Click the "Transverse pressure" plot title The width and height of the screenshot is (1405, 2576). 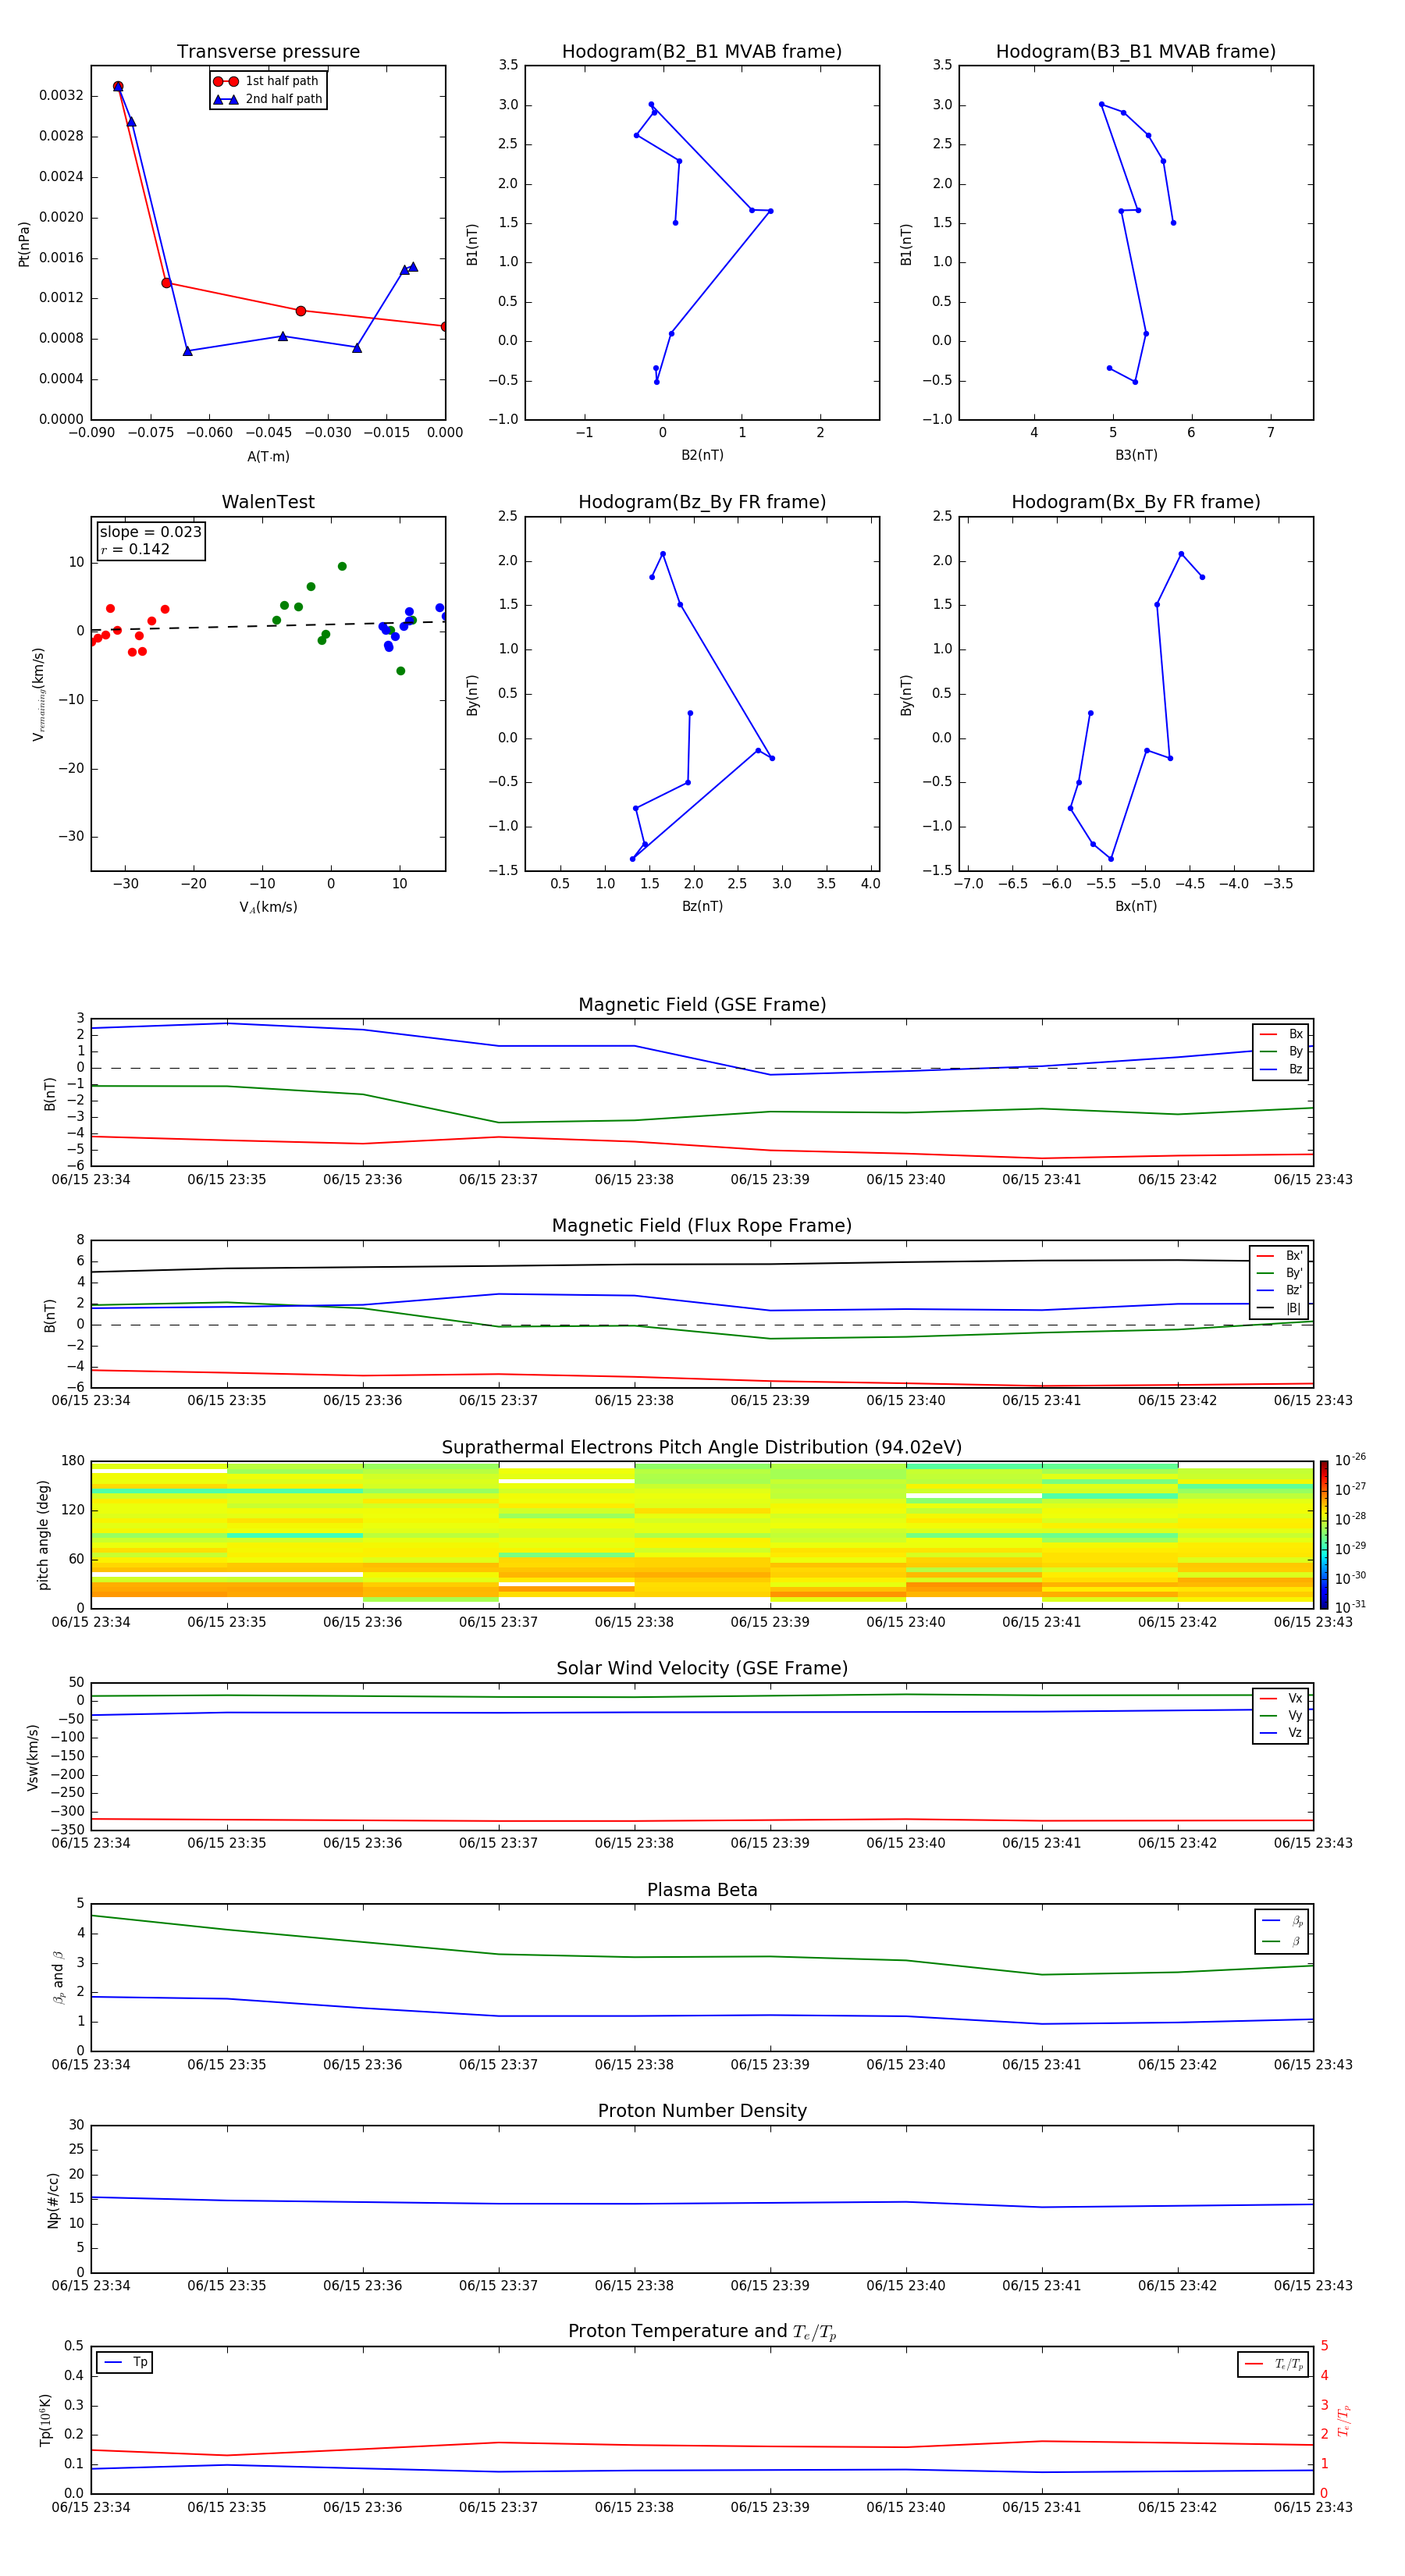click(x=268, y=51)
